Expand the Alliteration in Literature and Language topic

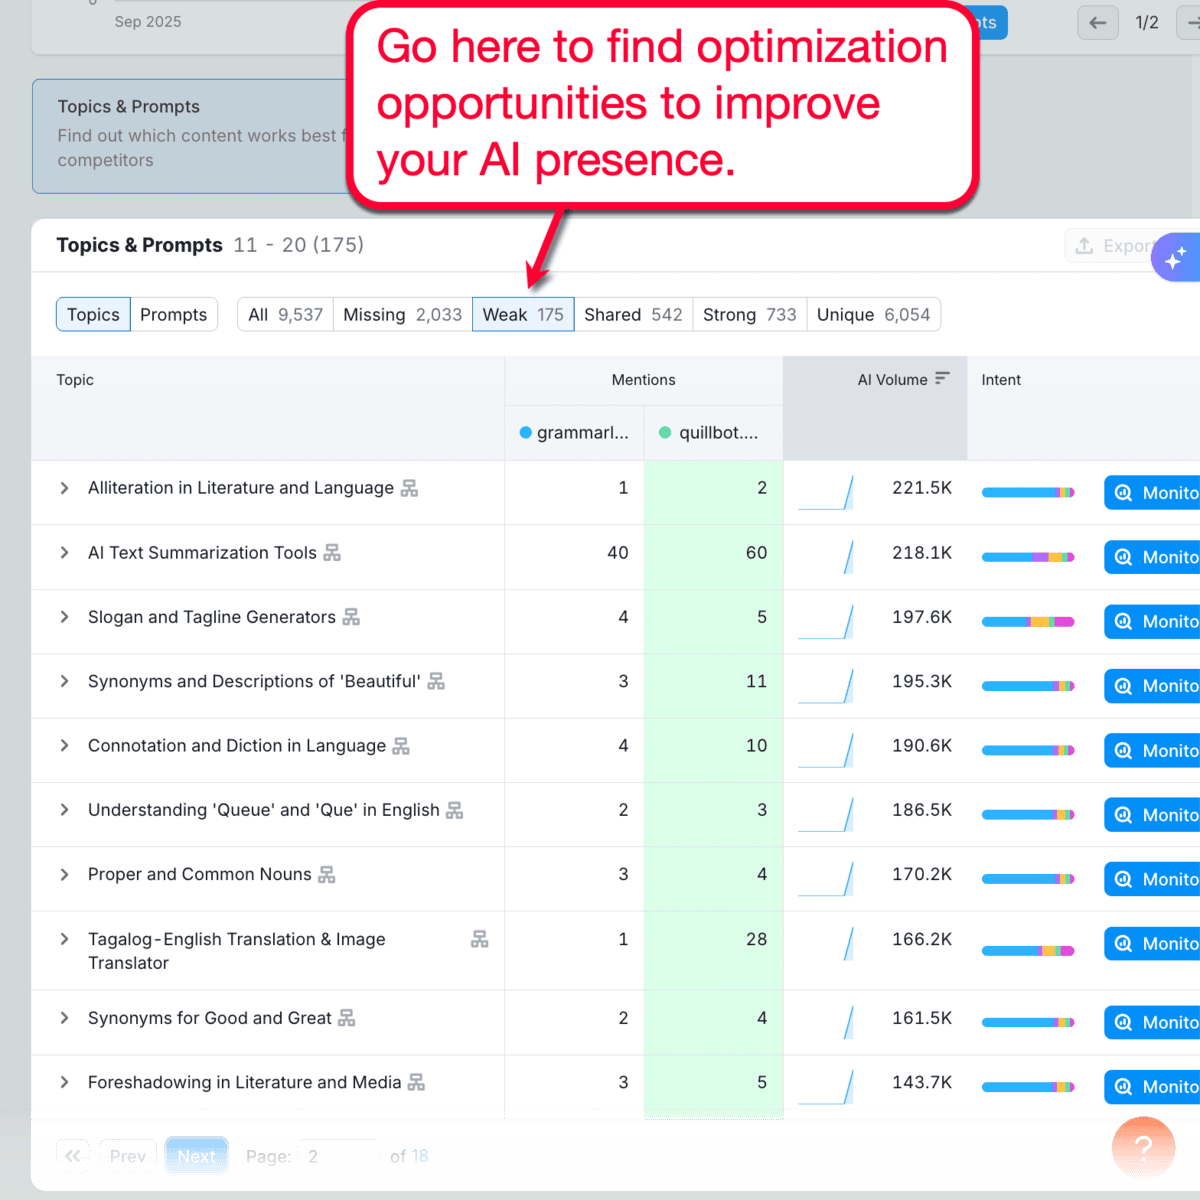click(x=64, y=488)
